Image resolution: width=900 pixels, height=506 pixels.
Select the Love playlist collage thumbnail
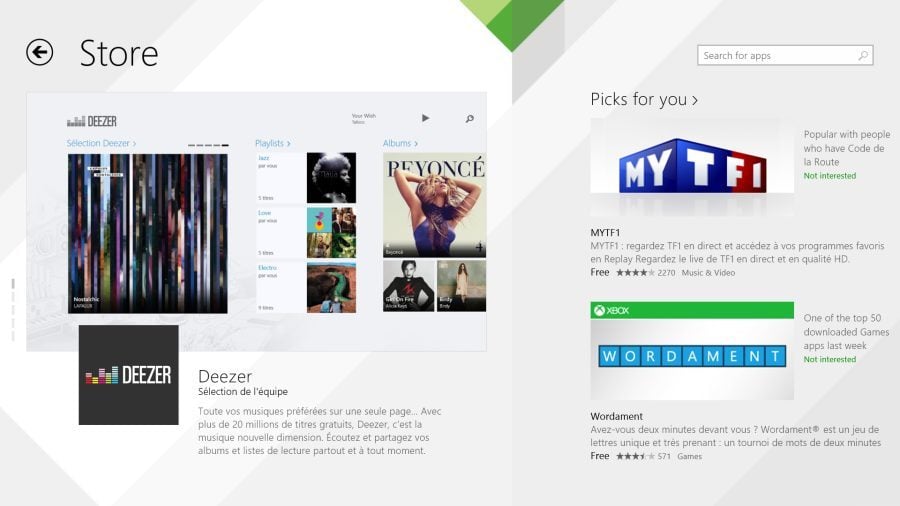tap(331, 232)
